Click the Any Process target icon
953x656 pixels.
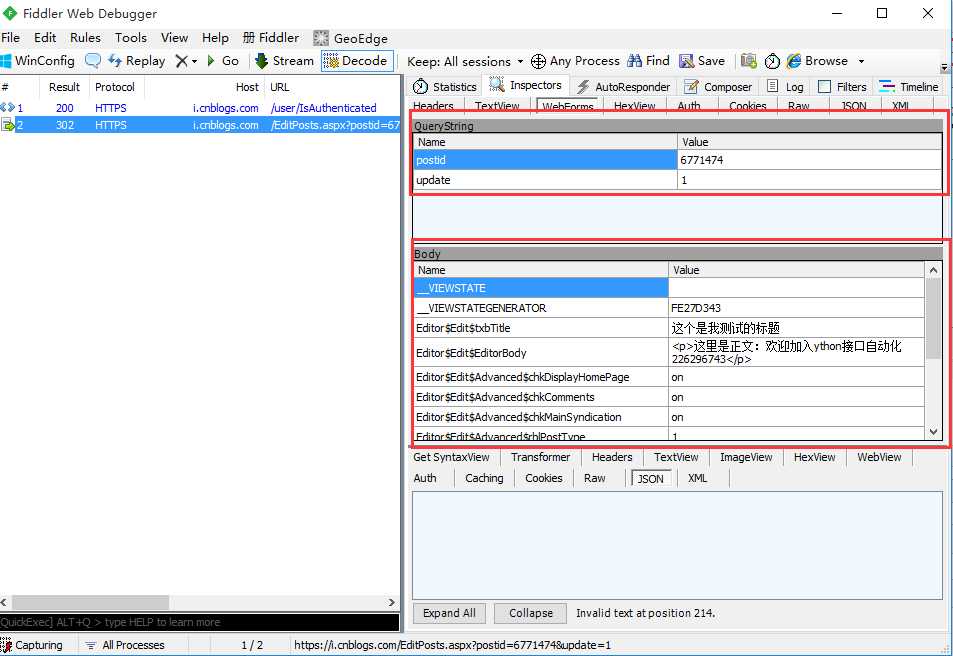pos(538,61)
